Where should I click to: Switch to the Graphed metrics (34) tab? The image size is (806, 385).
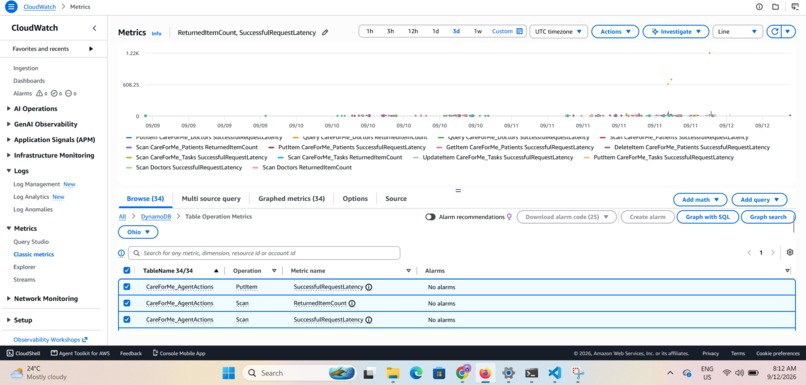point(291,198)
